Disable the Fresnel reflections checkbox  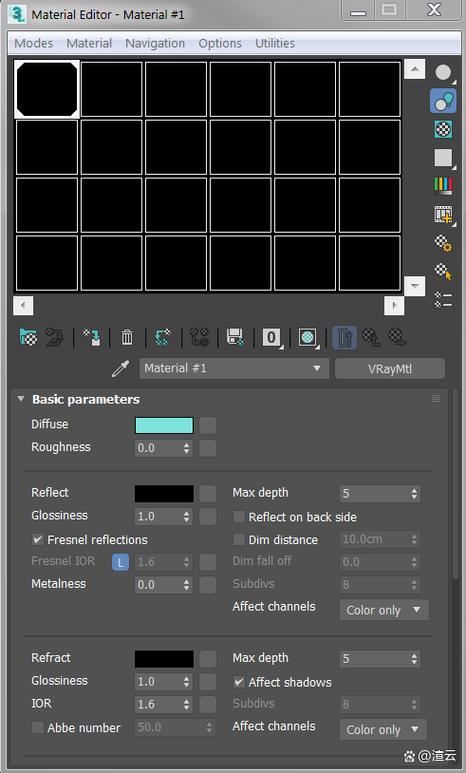coord(37,539)
